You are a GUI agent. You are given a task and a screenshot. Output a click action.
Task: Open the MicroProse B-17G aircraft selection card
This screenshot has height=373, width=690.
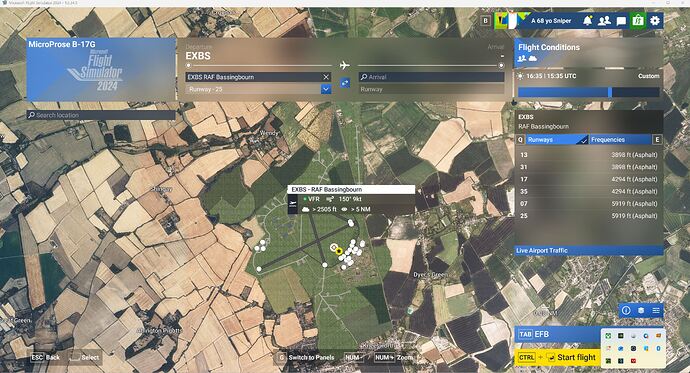click(101, 69)
